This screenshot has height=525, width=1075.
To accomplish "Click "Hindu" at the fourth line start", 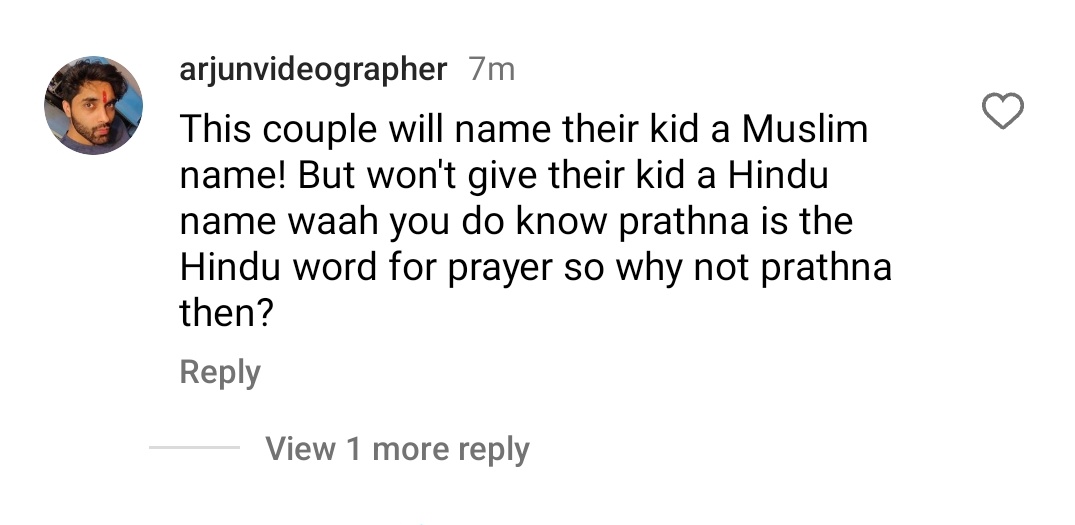I will click(230, 268).
